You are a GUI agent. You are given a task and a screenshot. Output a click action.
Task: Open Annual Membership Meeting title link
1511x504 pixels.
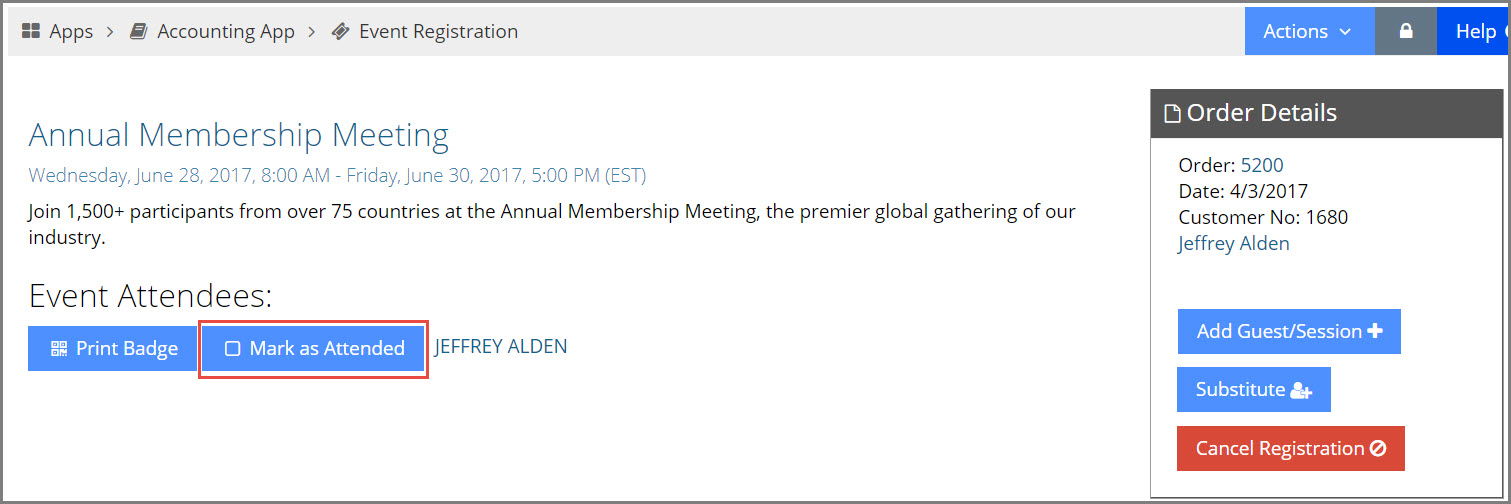click(239, 134)
